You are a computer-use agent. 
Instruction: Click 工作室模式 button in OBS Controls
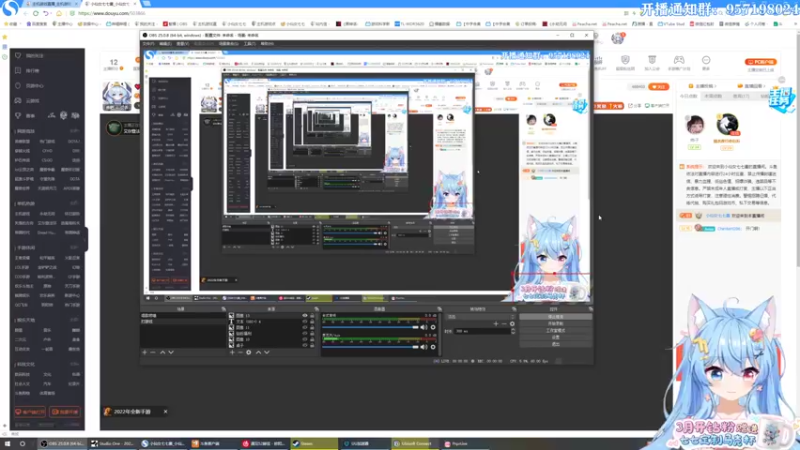pyautogui.click(x=556, y=331)
